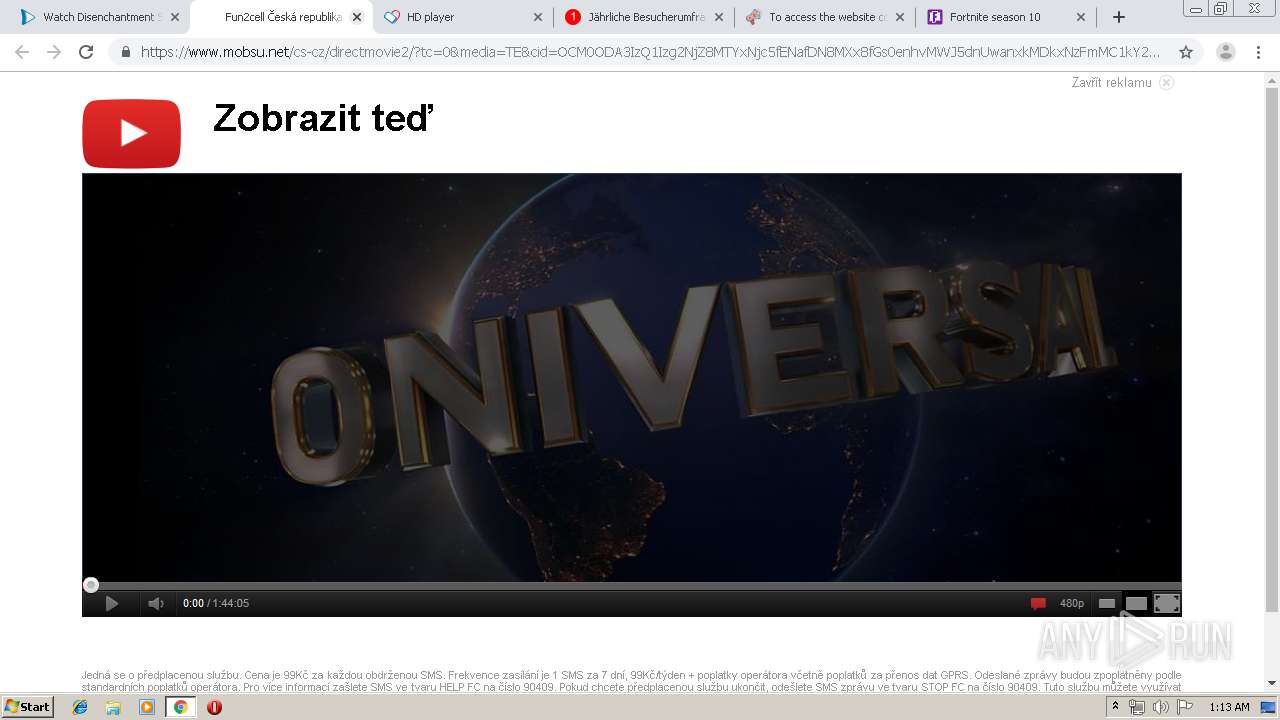Go forward in browser history
The image size is (1280, 720).
pyautogui.click(x=54, y=52)
